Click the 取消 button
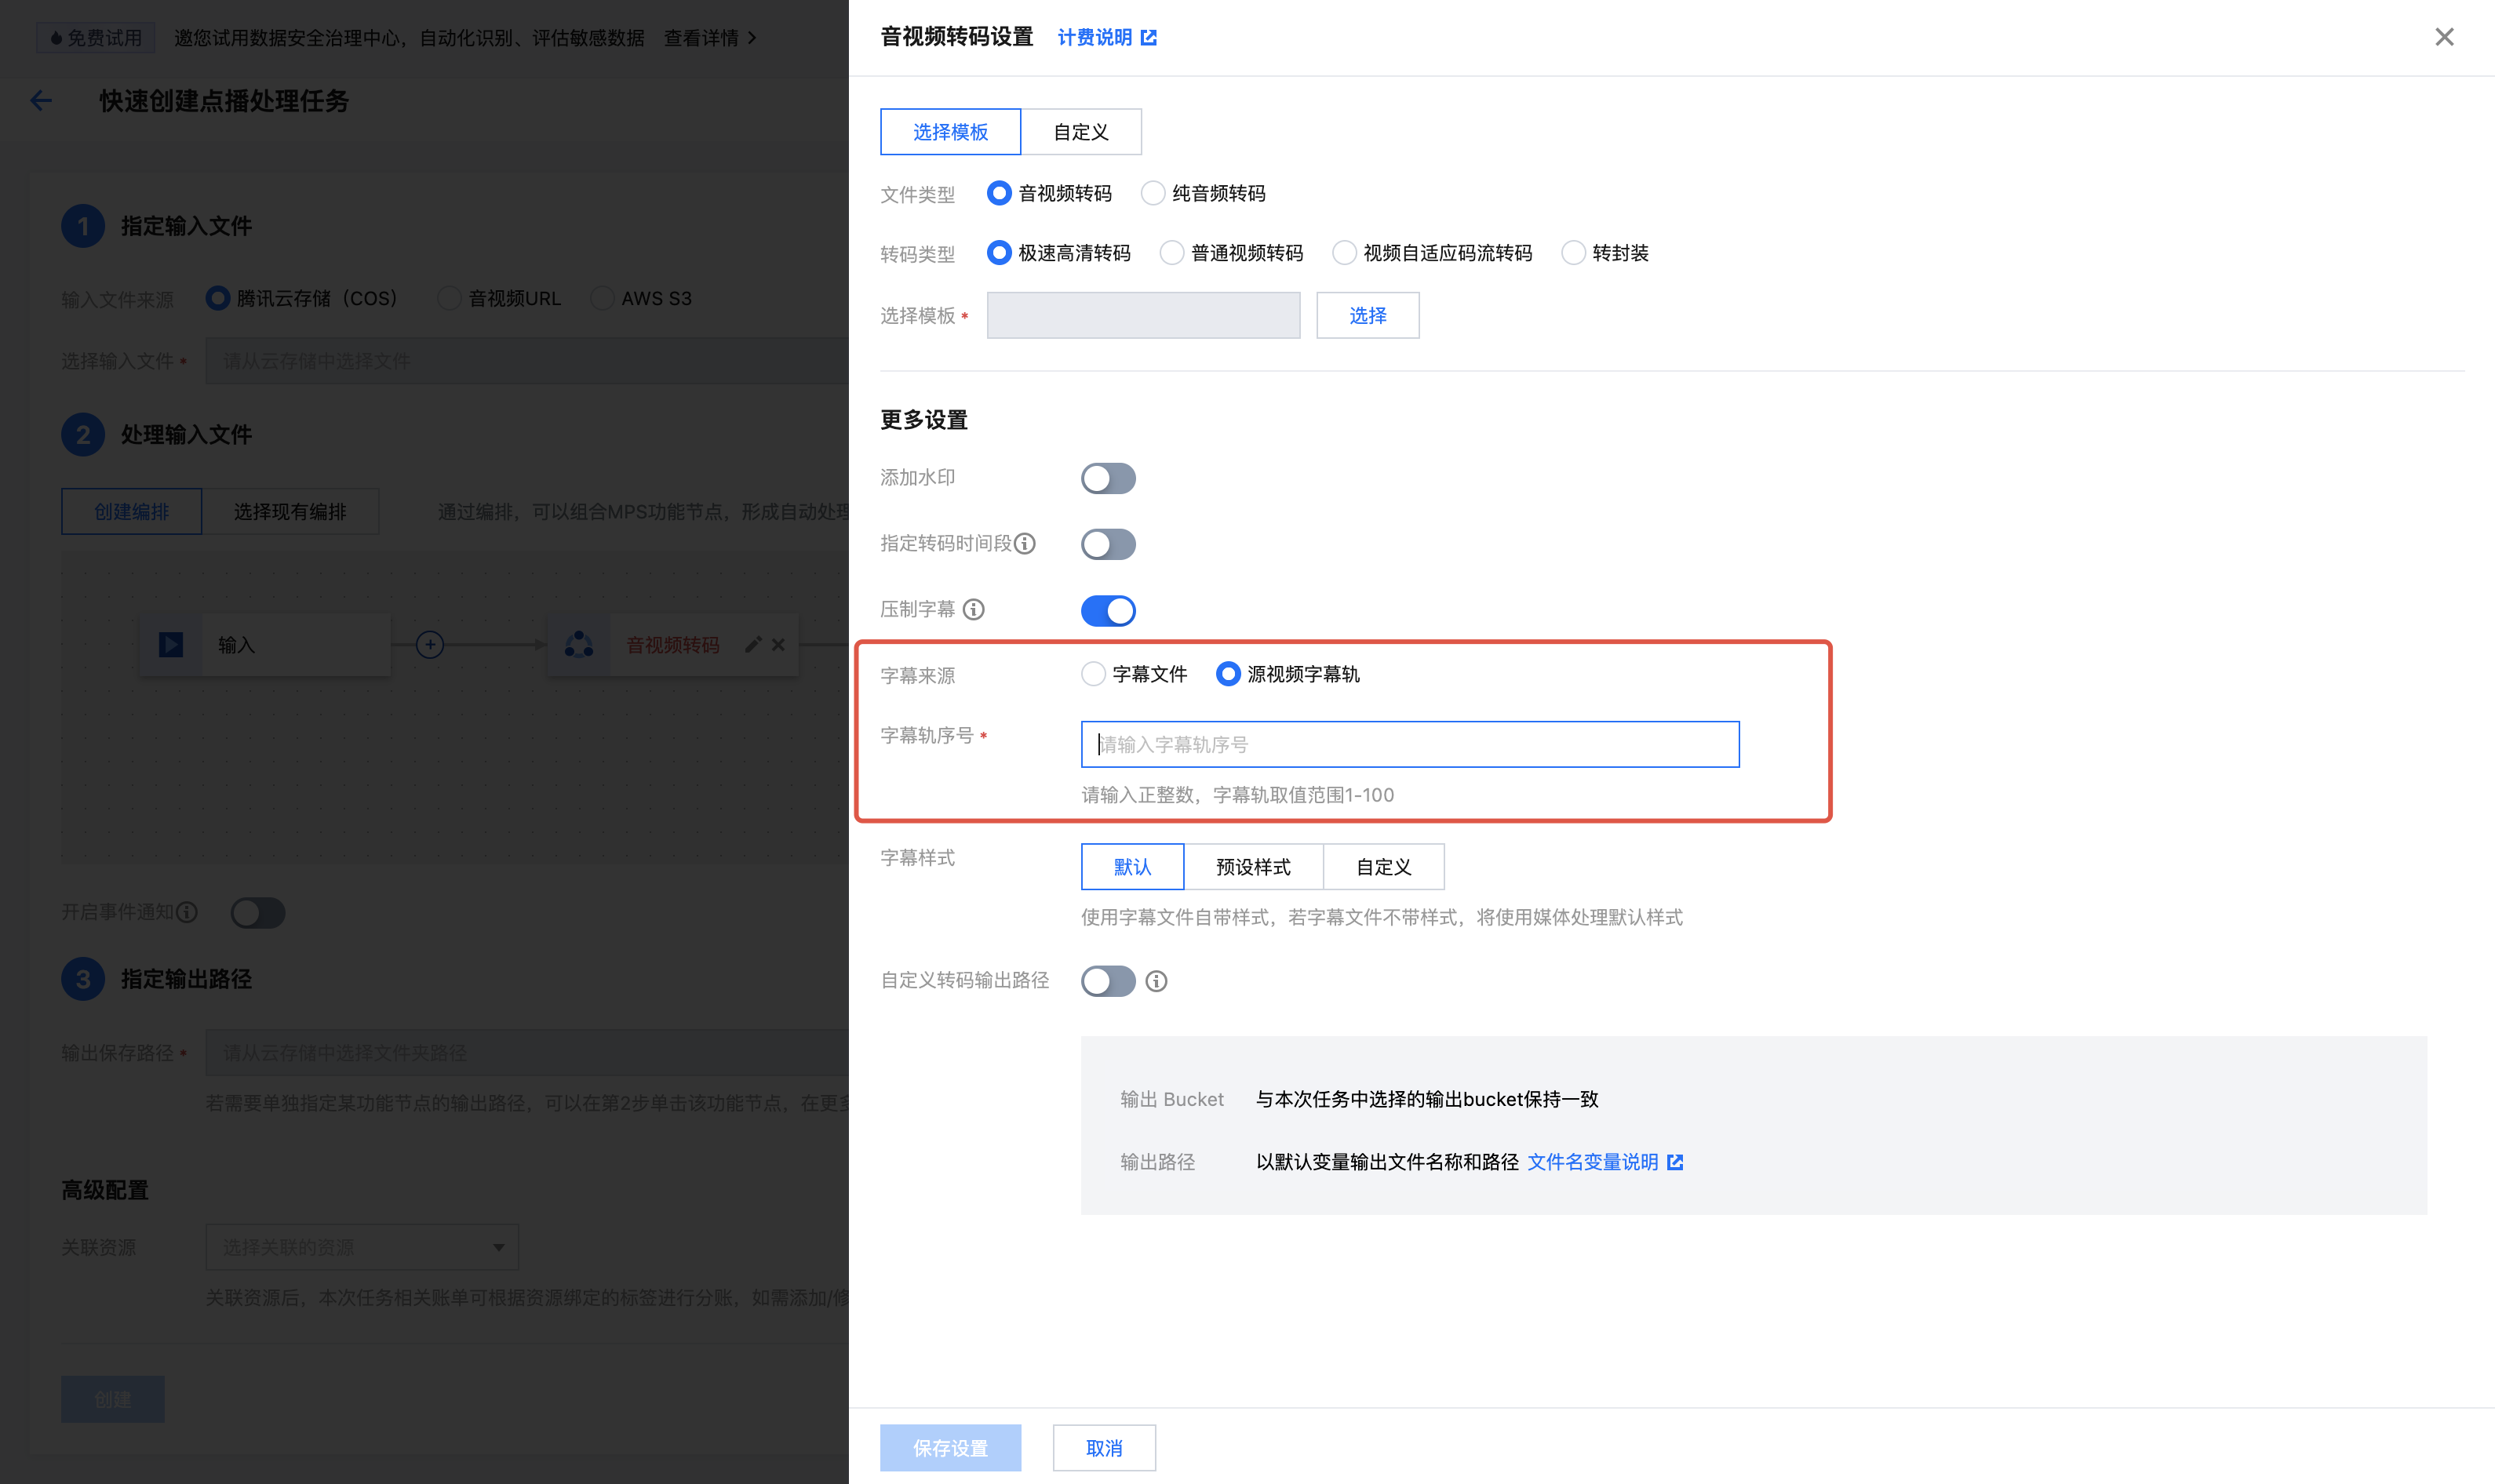 [x=1103, y=1447]
